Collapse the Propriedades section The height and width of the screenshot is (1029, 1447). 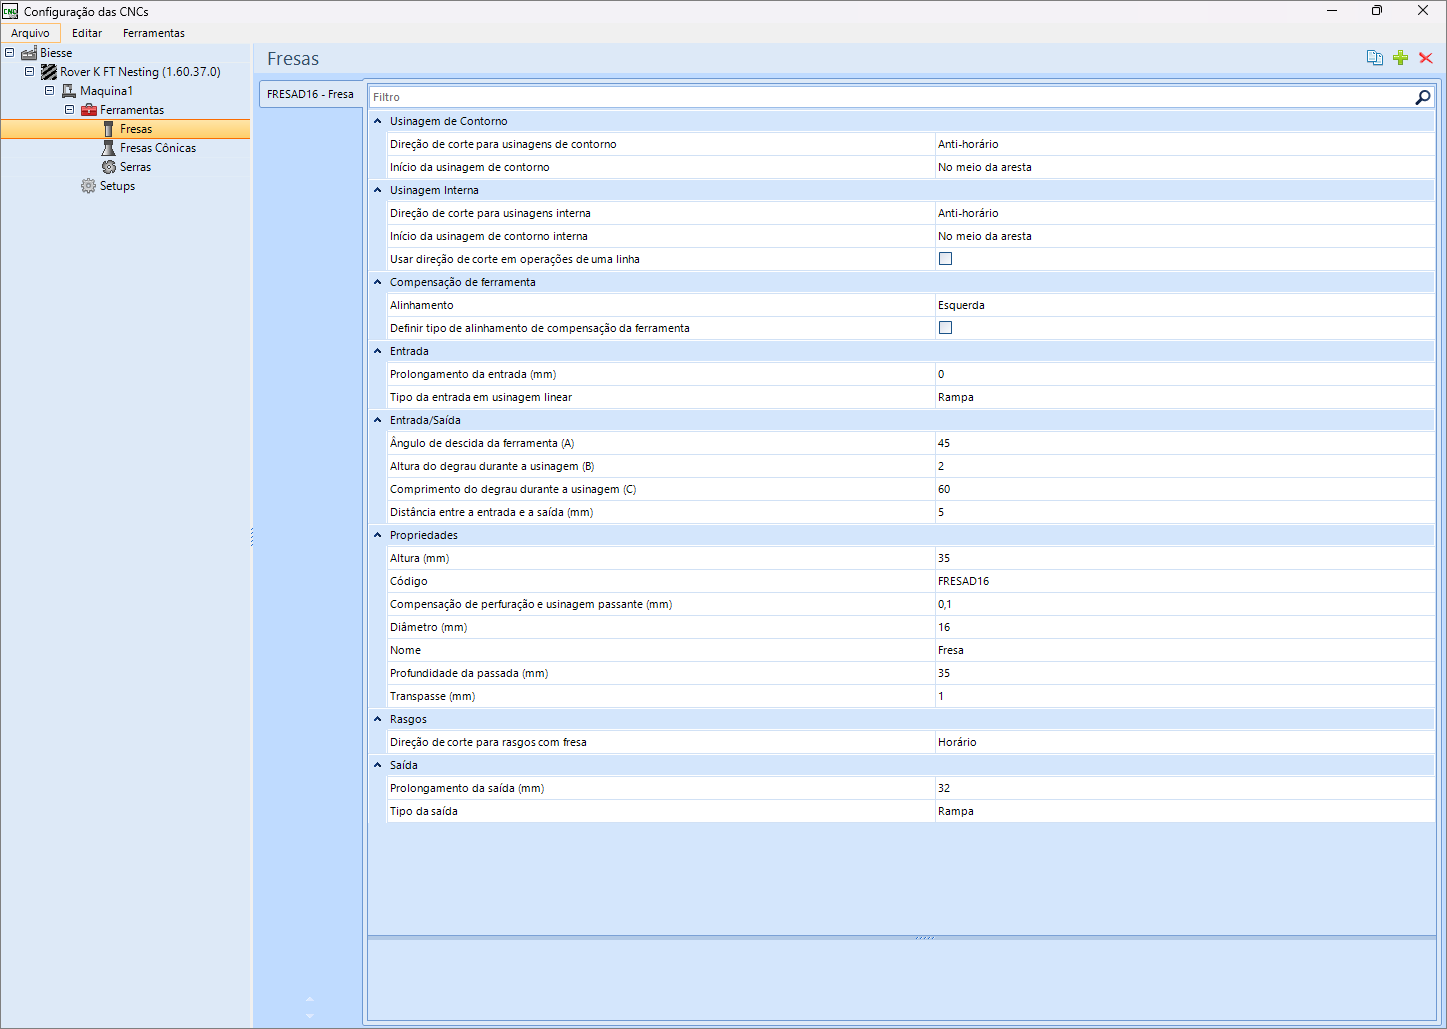tap(378, 535)
